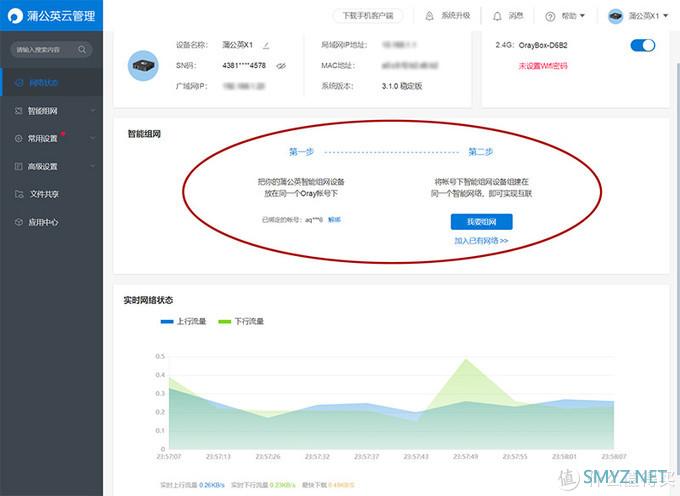Click the 上行流量 legend label
Viewport: 680px width, 496px height.
coord(191,321)
